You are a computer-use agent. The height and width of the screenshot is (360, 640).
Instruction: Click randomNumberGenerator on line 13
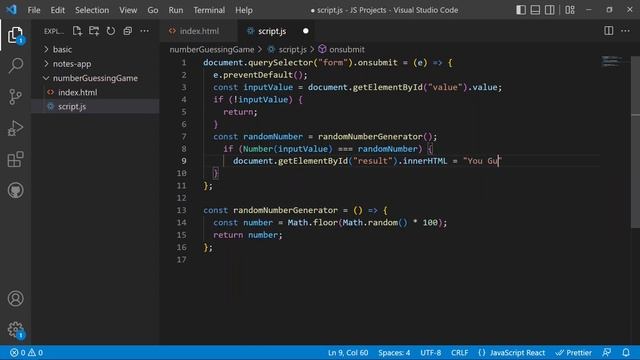[285, 210]
